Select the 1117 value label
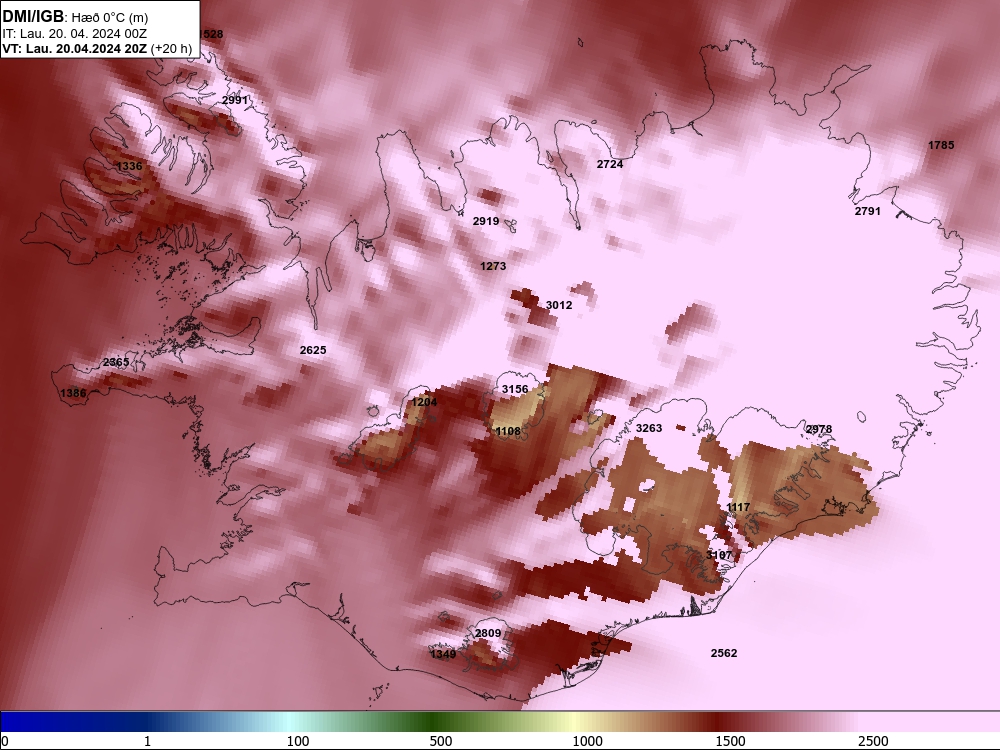Image resolution: width=1000 pixels, height=750 pixels. click(738, 507)
